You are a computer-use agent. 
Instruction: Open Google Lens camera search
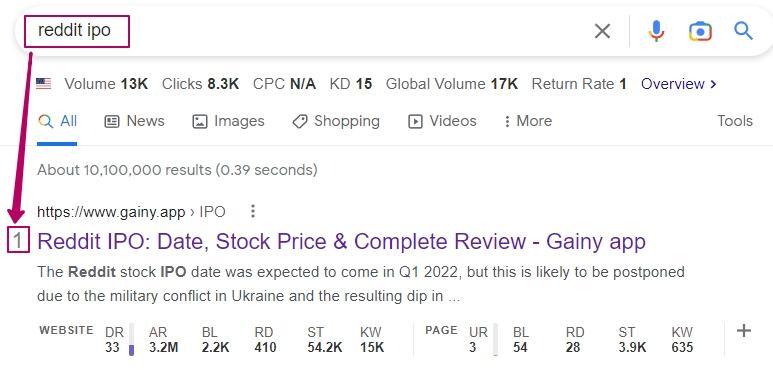point(700,32)
